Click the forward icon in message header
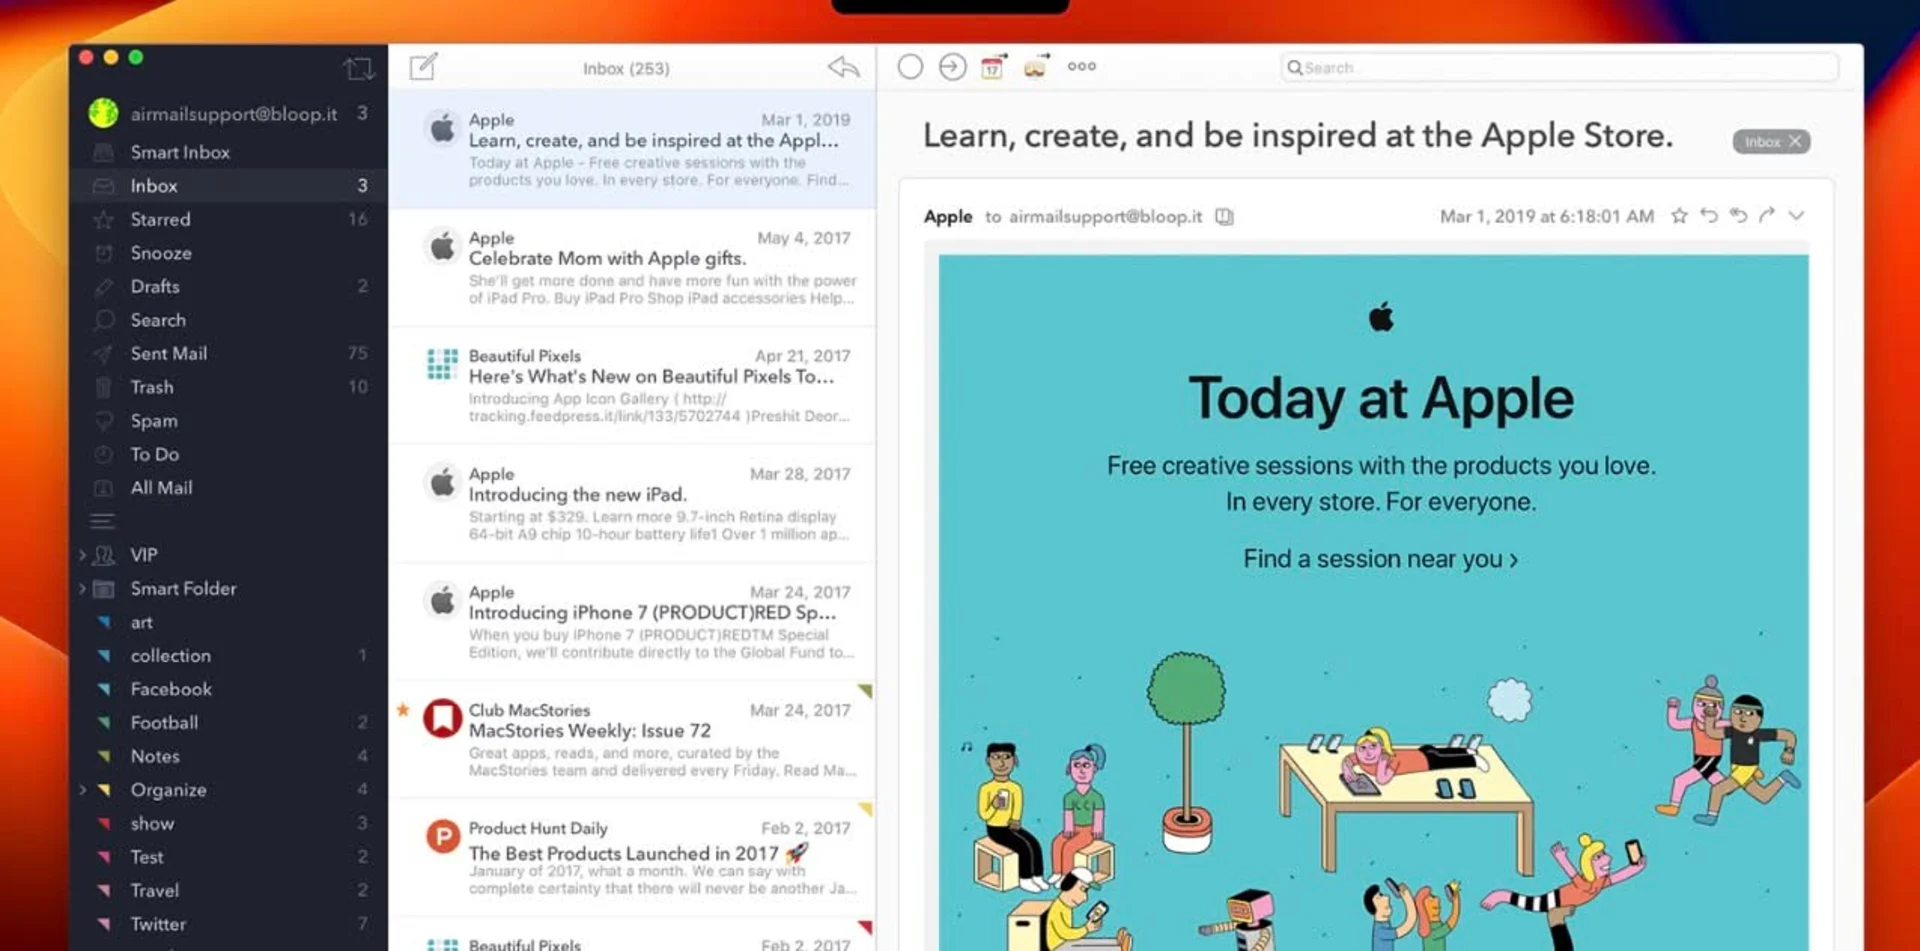Image resolution: width=1920 pixels, height=951 pixels. (x=1767, y=216)
